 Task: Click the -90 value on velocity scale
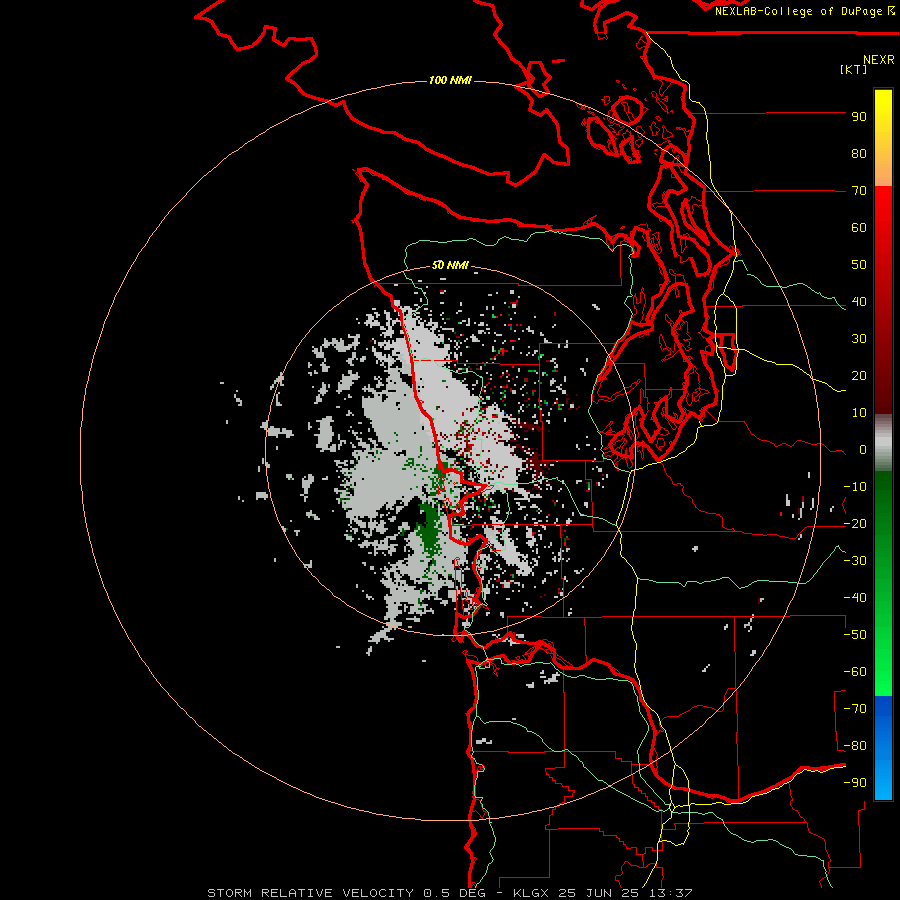855,783
